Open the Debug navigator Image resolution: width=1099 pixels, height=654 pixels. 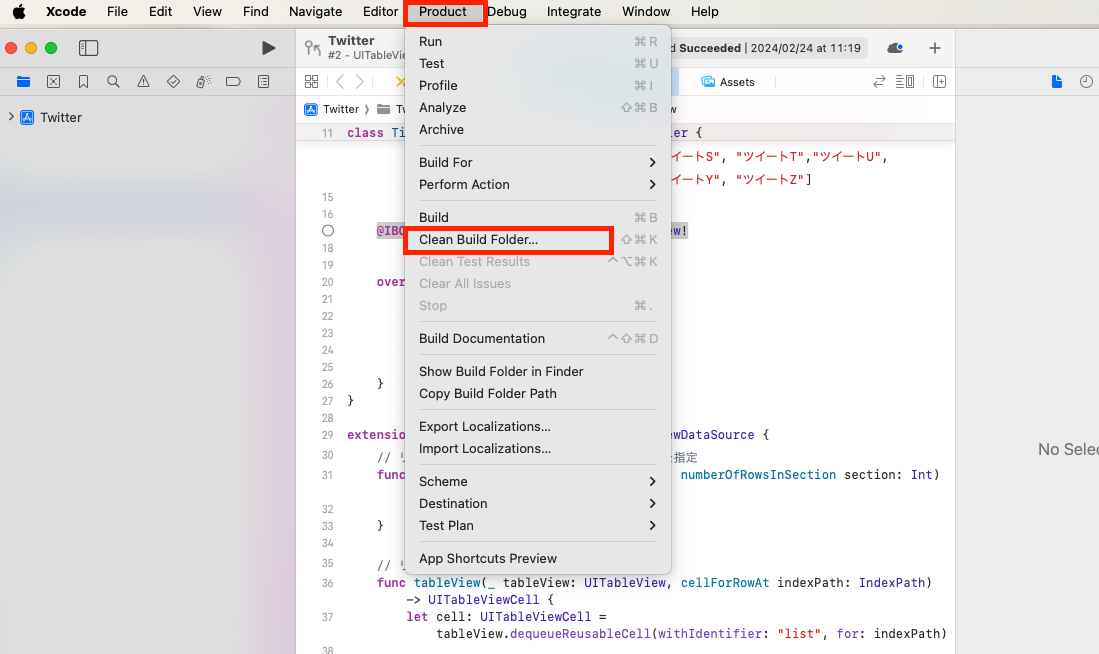point(203,81)
